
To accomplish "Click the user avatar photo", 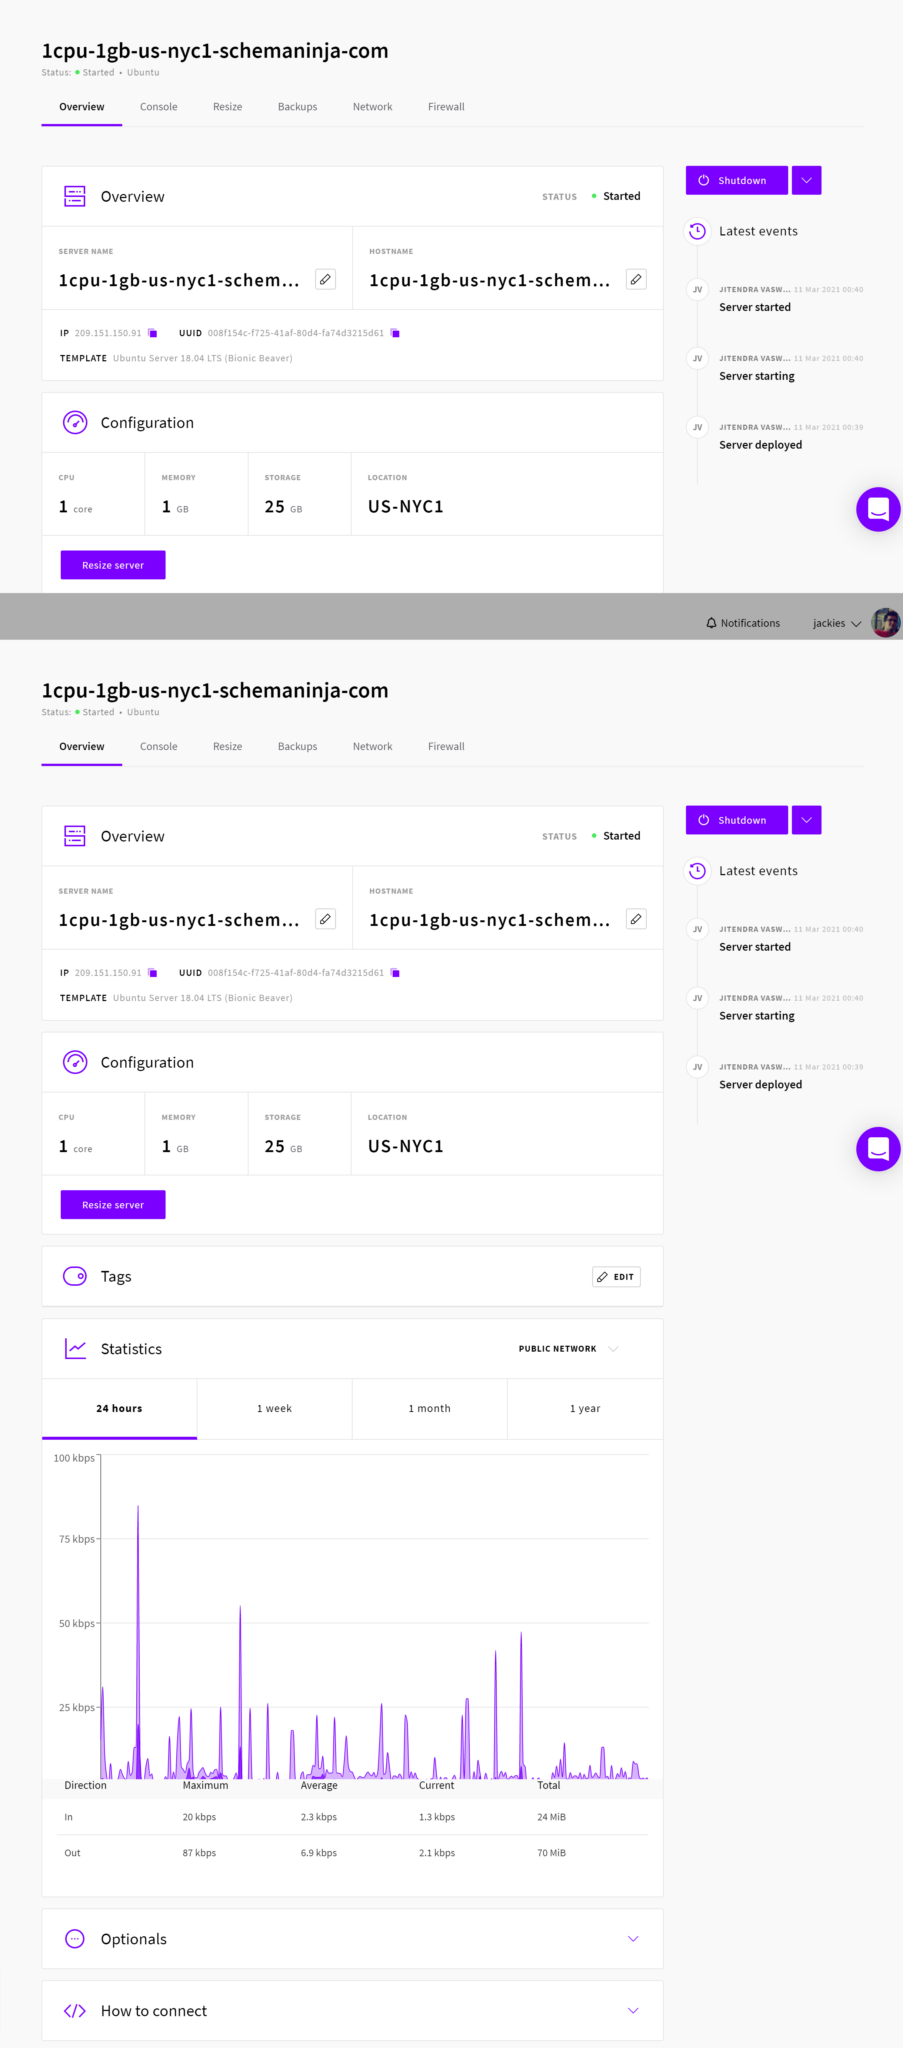I will (x=885, y=623).
